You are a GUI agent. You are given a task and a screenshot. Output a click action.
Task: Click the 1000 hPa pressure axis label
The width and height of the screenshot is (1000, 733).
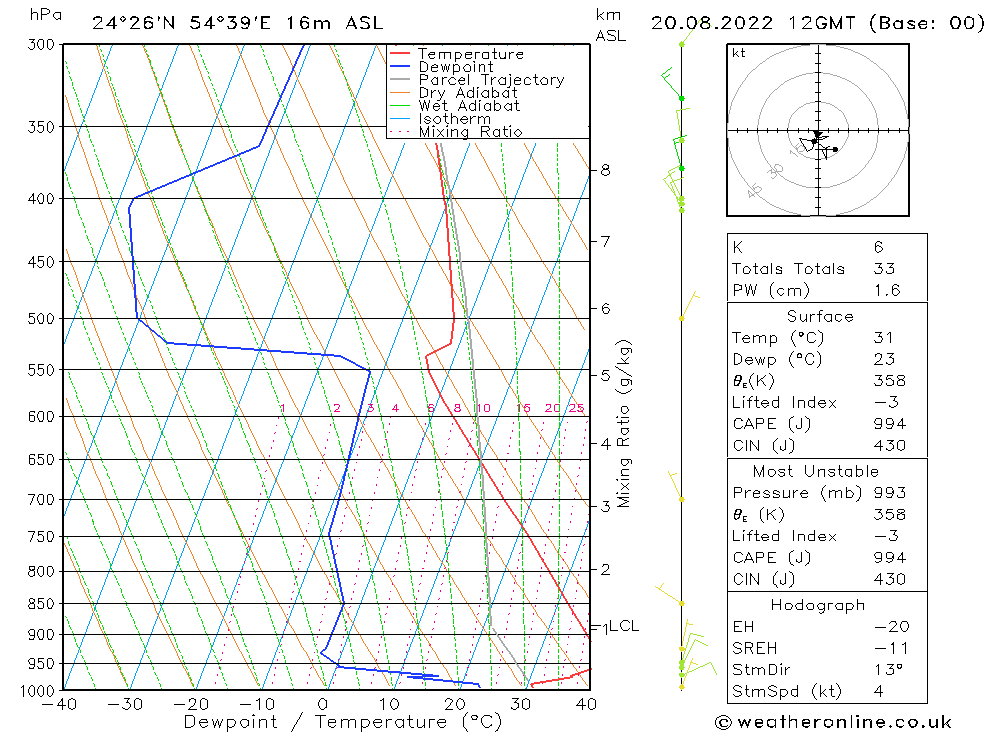click(38, 692)
